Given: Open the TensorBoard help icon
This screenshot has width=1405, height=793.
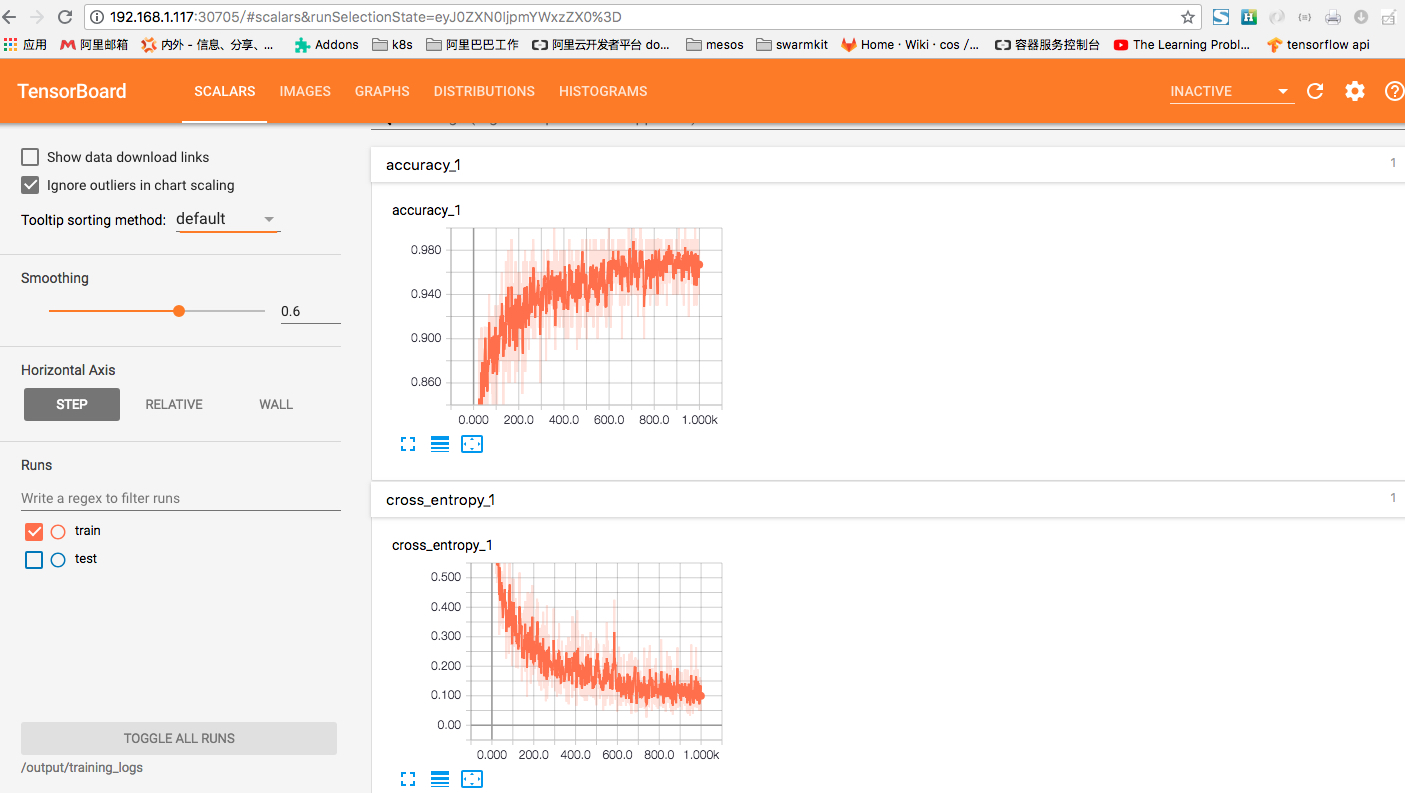Looking at the screenshot, I should tap(1394, 91).
